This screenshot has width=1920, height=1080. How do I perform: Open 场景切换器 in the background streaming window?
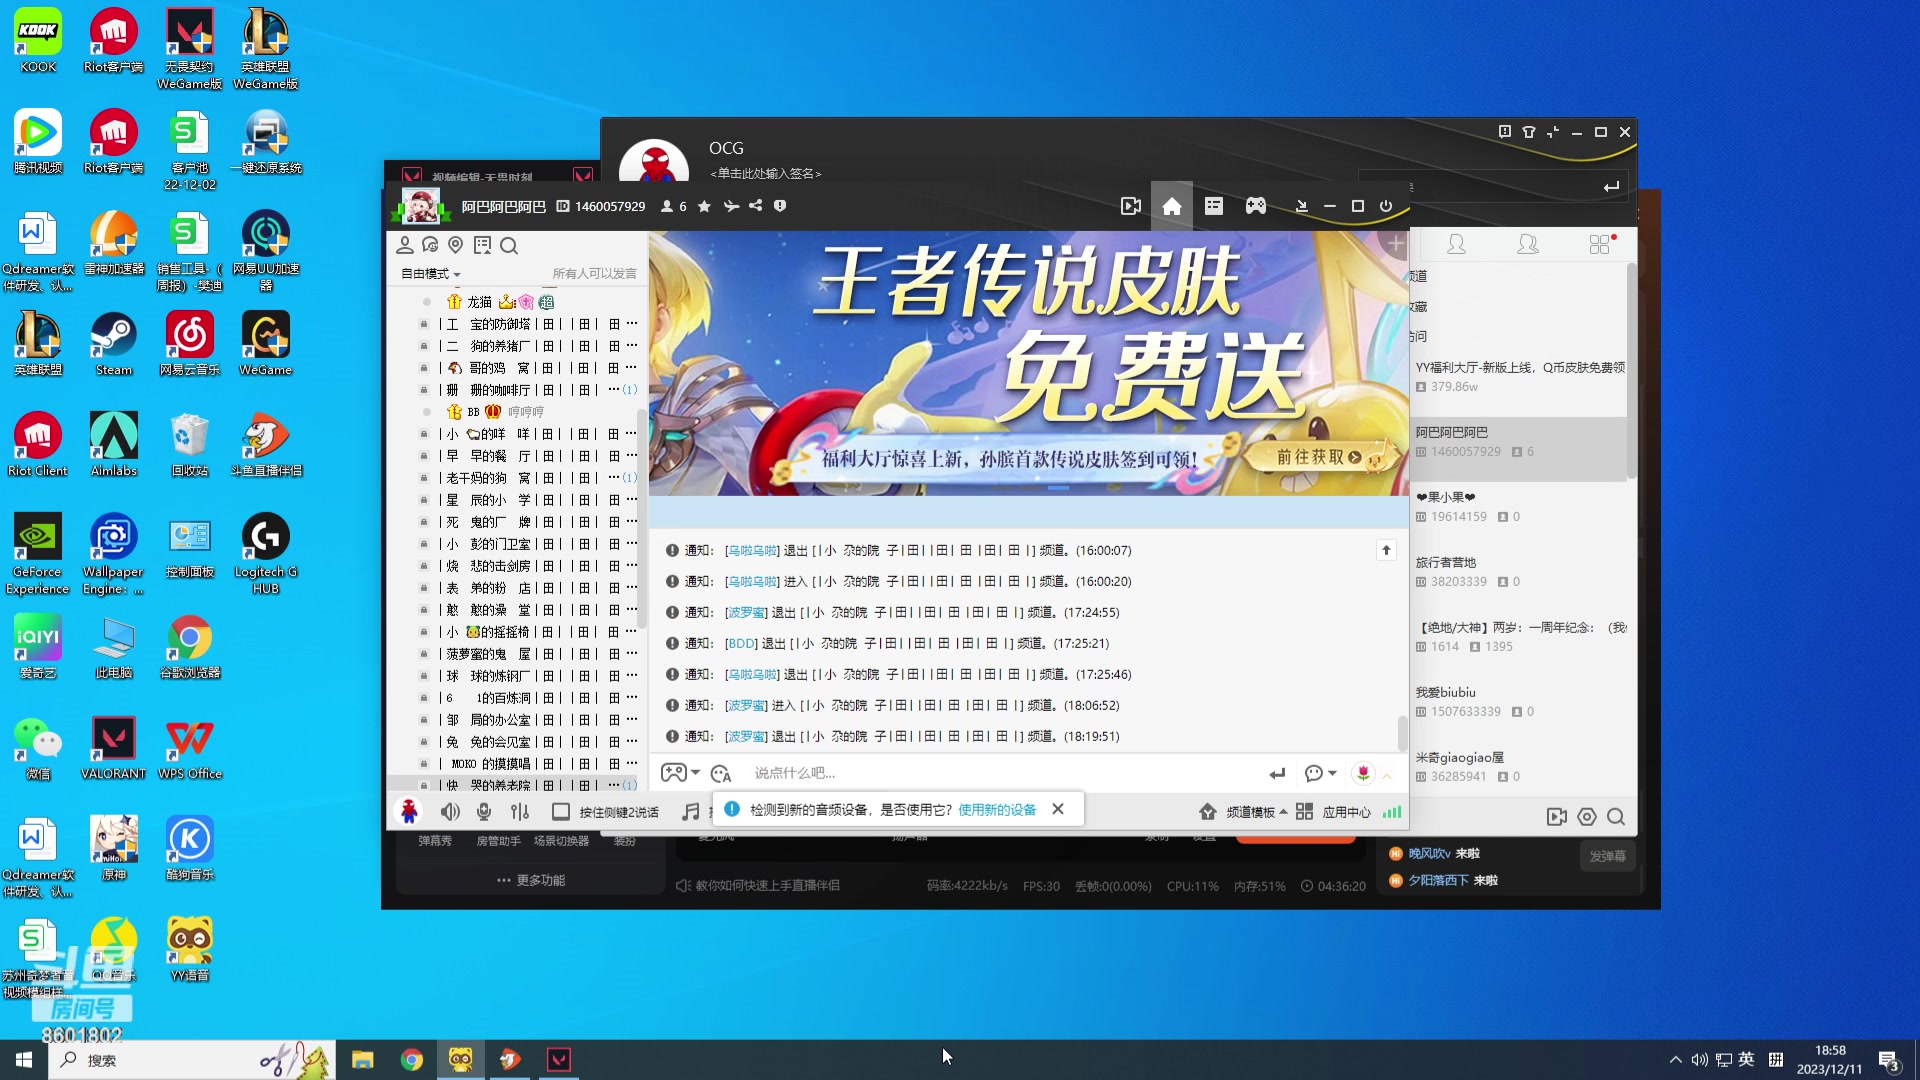click(561, 841)
